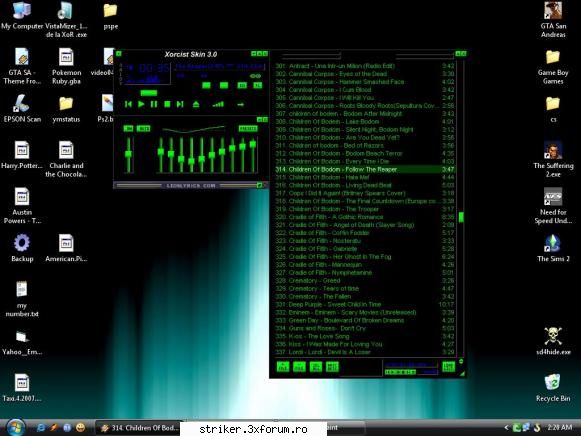Screen dimensions: 581x436
Task: Select track 301 Antract - Una Intr-un Milion
Action: coord(365,66)
